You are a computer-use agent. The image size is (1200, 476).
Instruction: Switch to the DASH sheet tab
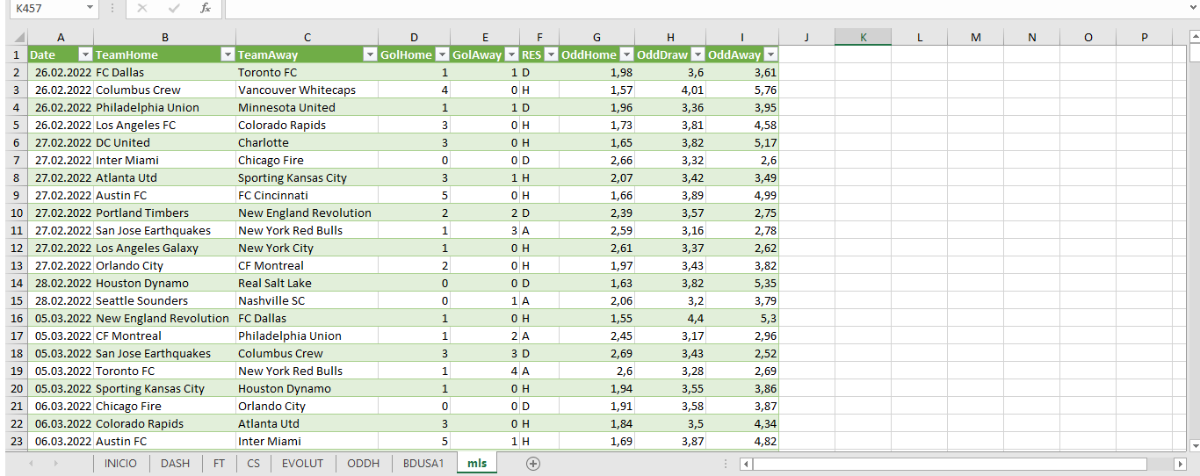pos(175,464)
